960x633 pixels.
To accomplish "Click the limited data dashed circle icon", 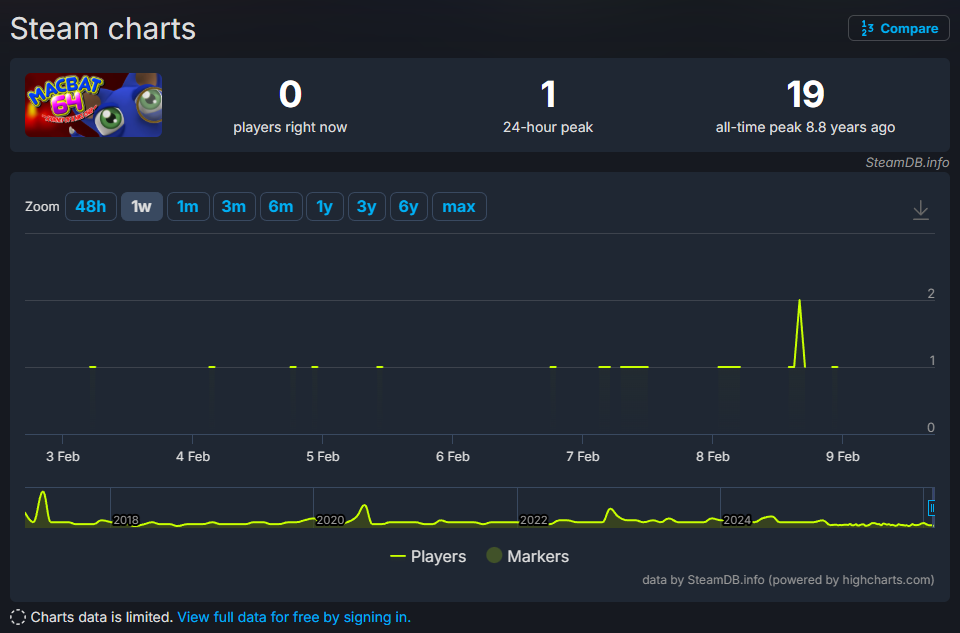I will tap(18, 617).
